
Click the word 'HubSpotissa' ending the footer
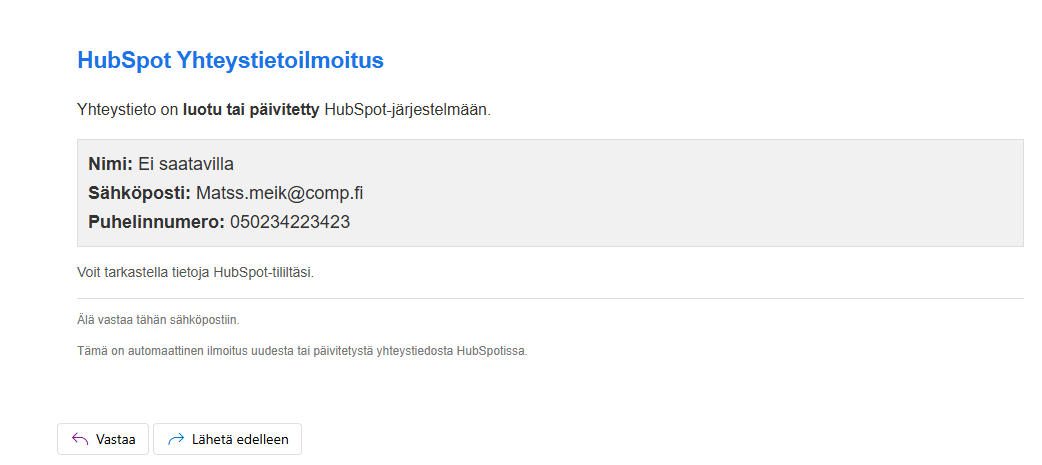click(x=492, y=351)
